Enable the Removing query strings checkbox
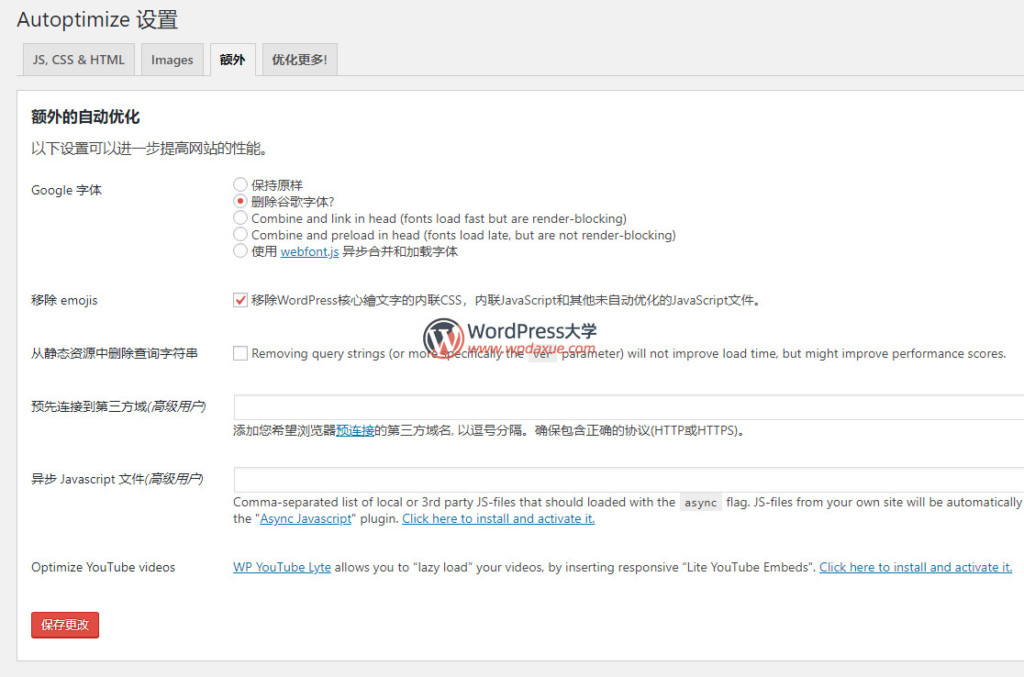Image resolution: width=1024 pixels, height=677 pixels. pyautogui.click(x=240, y=353)
